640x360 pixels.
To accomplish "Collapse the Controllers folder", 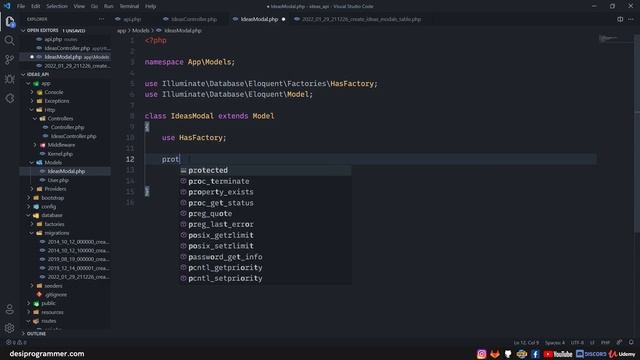I will [35, 118].
